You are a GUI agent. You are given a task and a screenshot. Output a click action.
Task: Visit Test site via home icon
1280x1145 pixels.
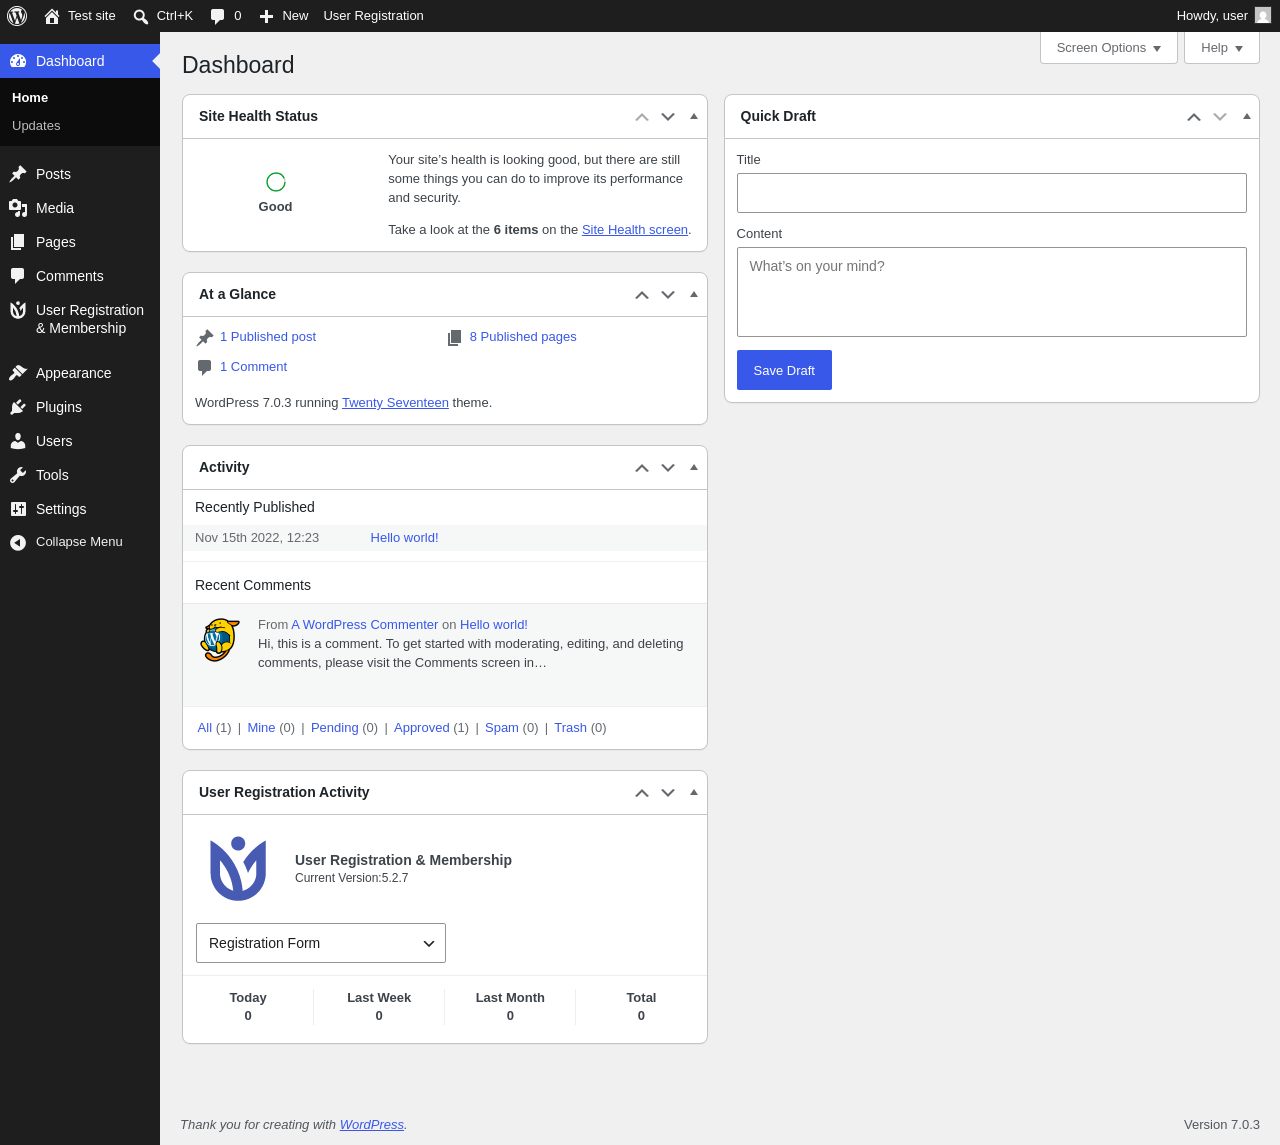(52, 16)
